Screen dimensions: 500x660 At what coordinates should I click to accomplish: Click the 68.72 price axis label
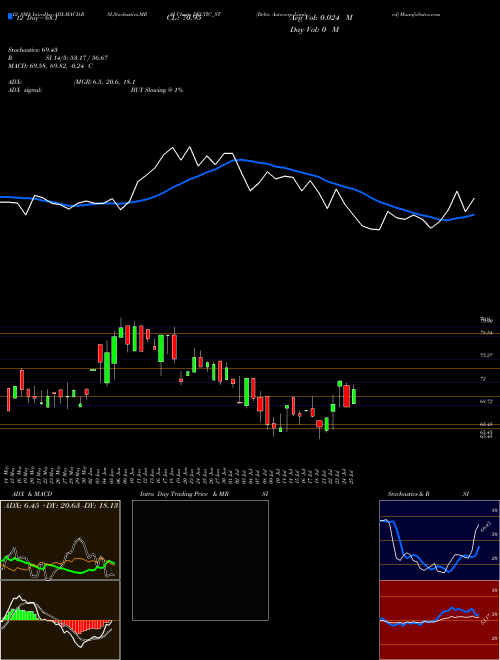tap(486, 402)
